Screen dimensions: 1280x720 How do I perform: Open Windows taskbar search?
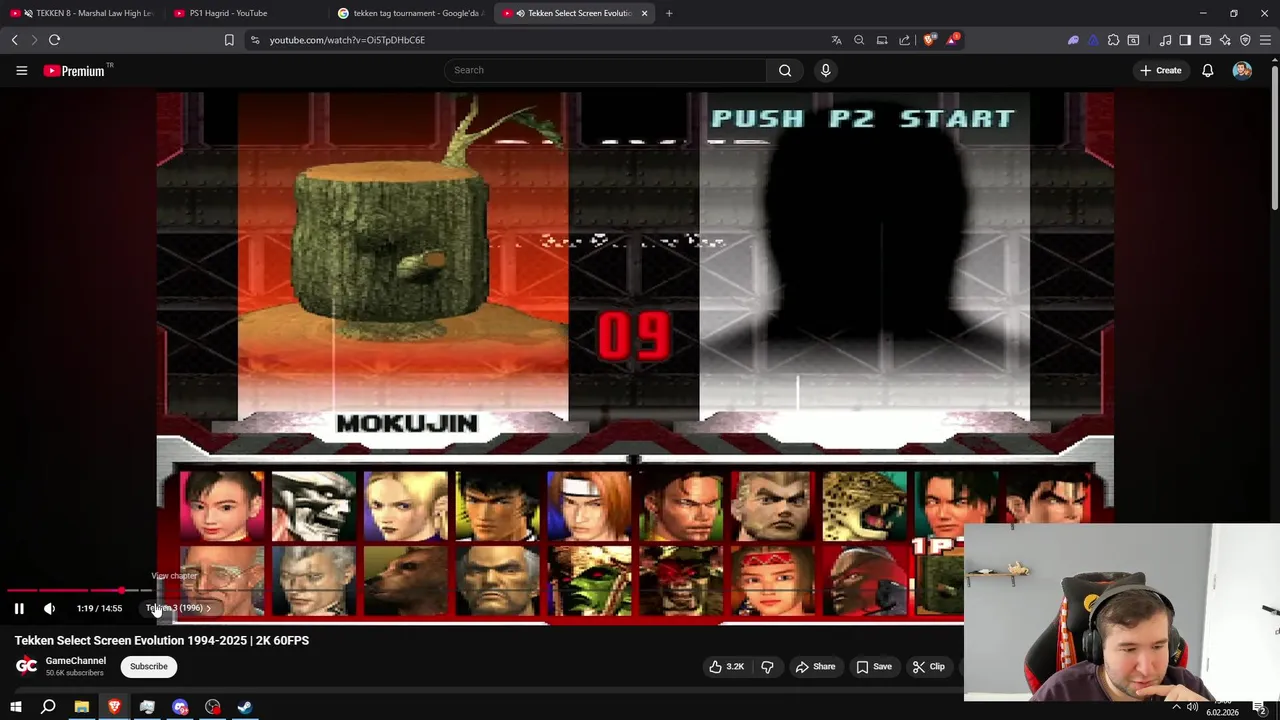pyautogui.click(x=48, y=707)
